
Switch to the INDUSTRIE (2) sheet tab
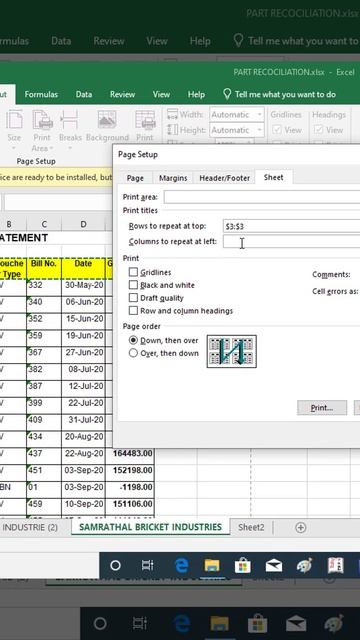coord(30,527)
